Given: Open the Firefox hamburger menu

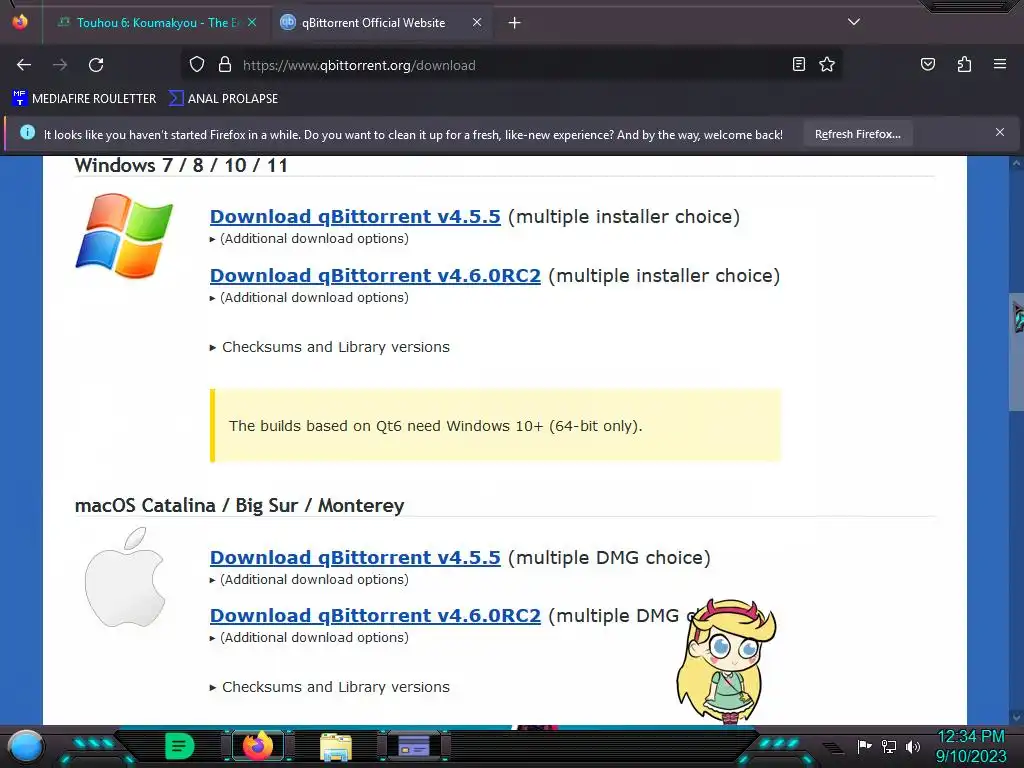Looking at the screenshot, I should pos(1000,64).
